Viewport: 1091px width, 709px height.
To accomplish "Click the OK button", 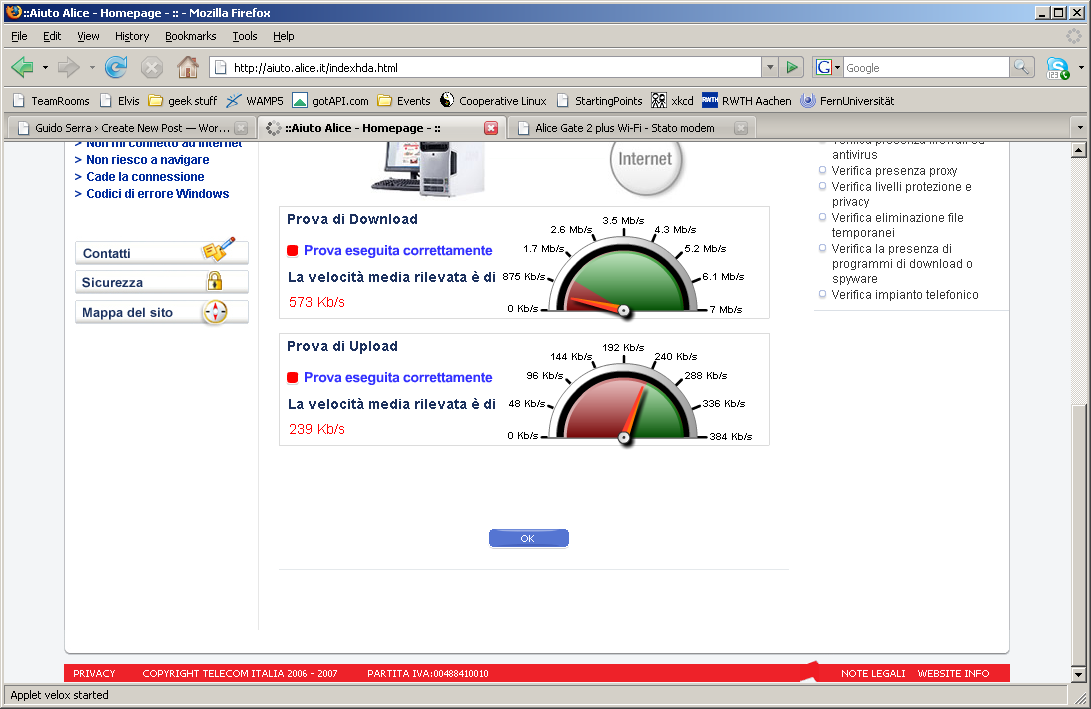I will [x=528, y=538].
